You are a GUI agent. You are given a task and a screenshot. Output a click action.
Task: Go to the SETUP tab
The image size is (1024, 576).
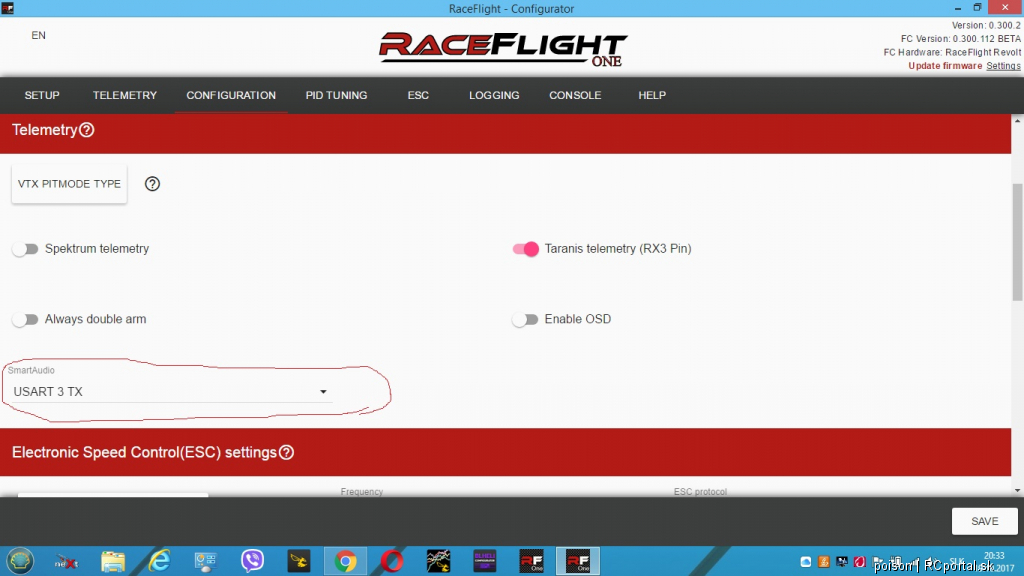[x=42, y=95]
